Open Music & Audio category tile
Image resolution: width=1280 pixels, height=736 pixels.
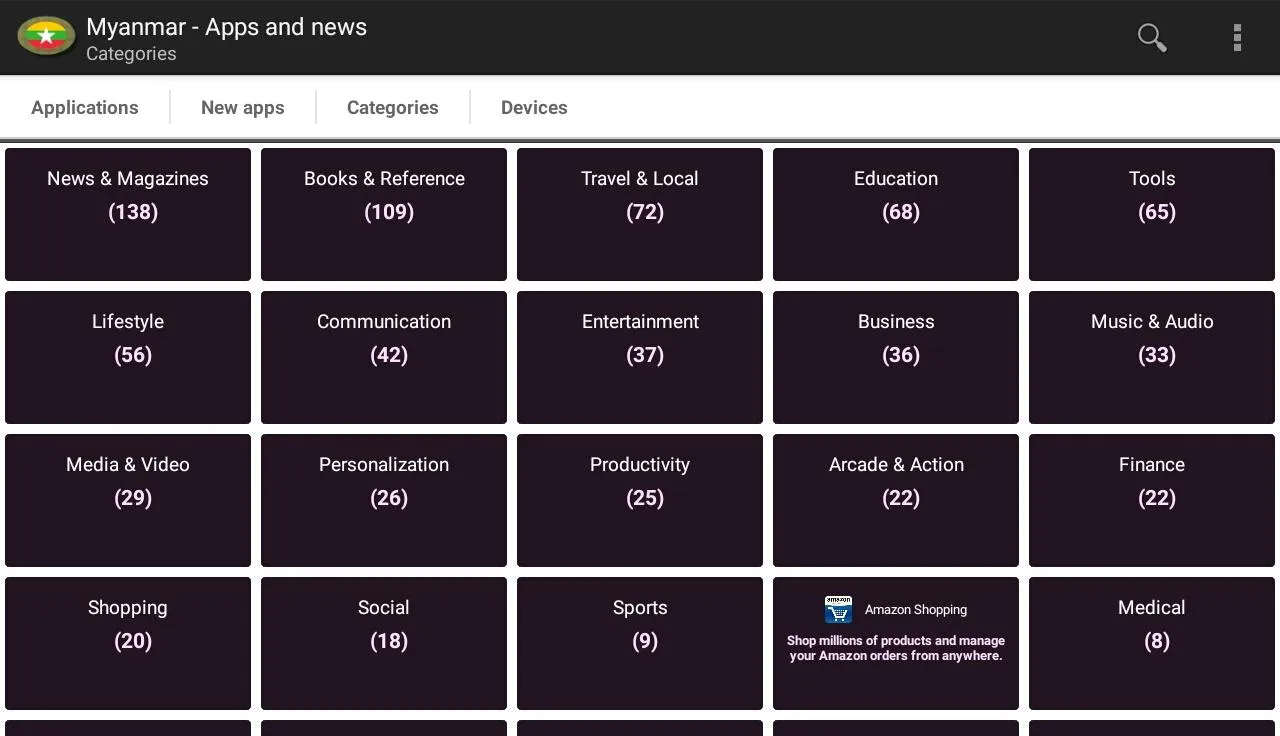click(1152, 357)
